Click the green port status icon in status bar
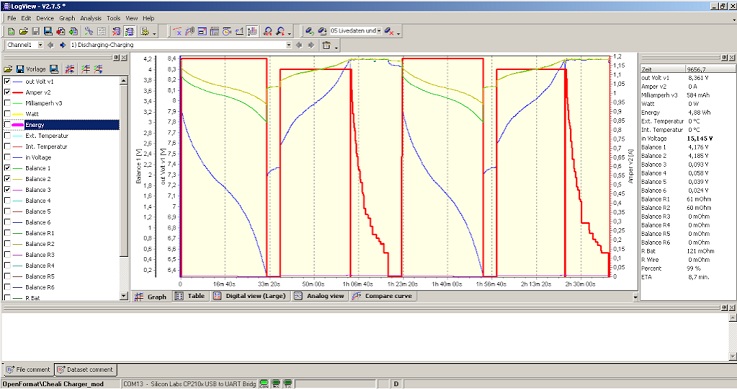The width and height of the screenshot is (737, 389). point(264,384)
